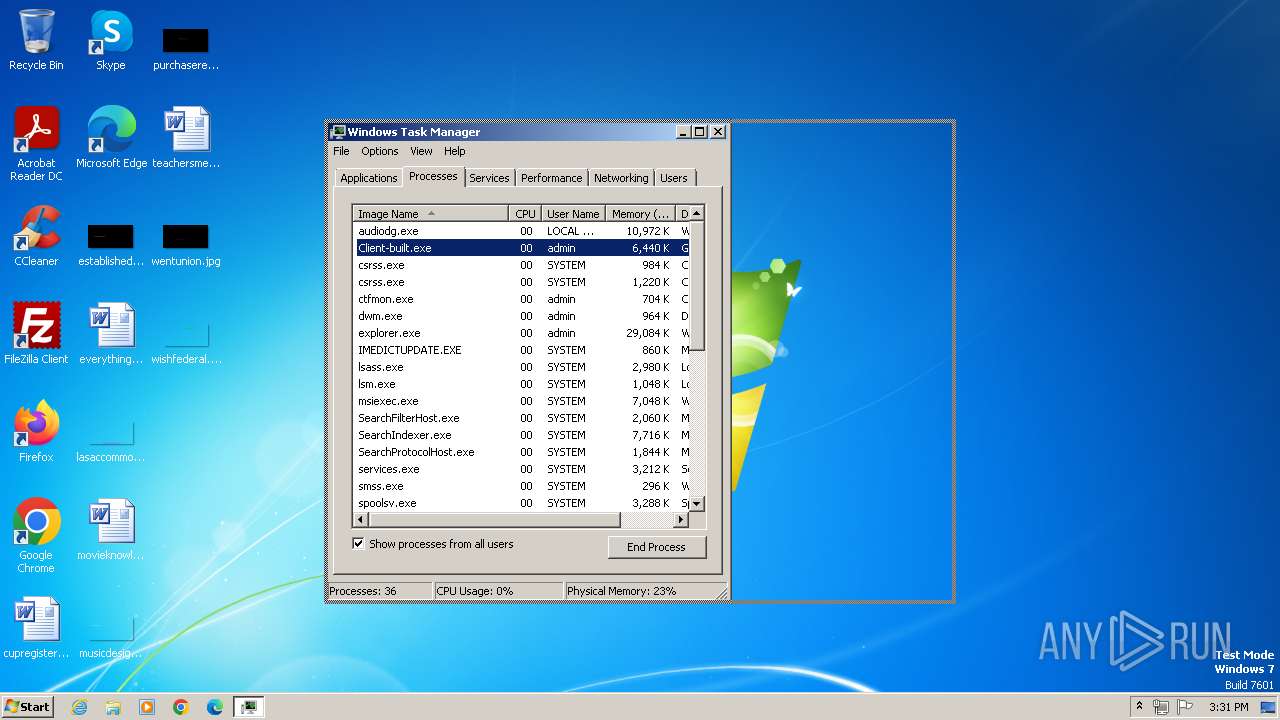Select the dwm.exe process
The height and width of the screenshot is (720, 1280).
pos(521,316)
